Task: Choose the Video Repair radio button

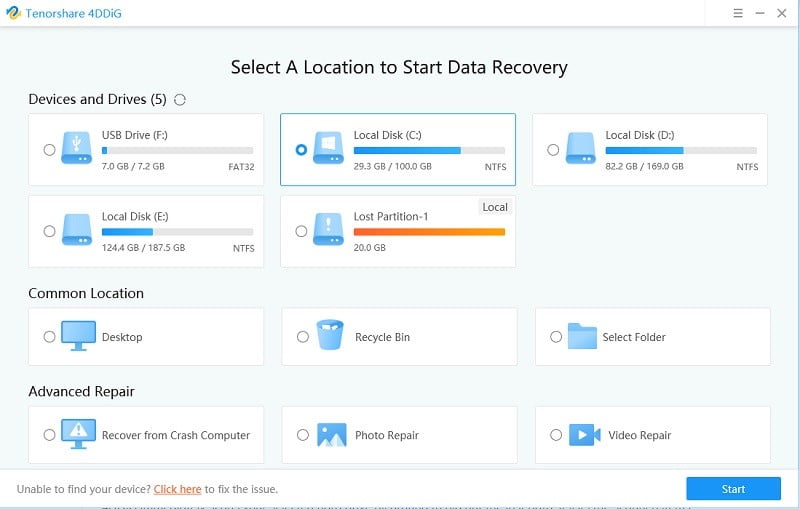Action: click(556, 435)
